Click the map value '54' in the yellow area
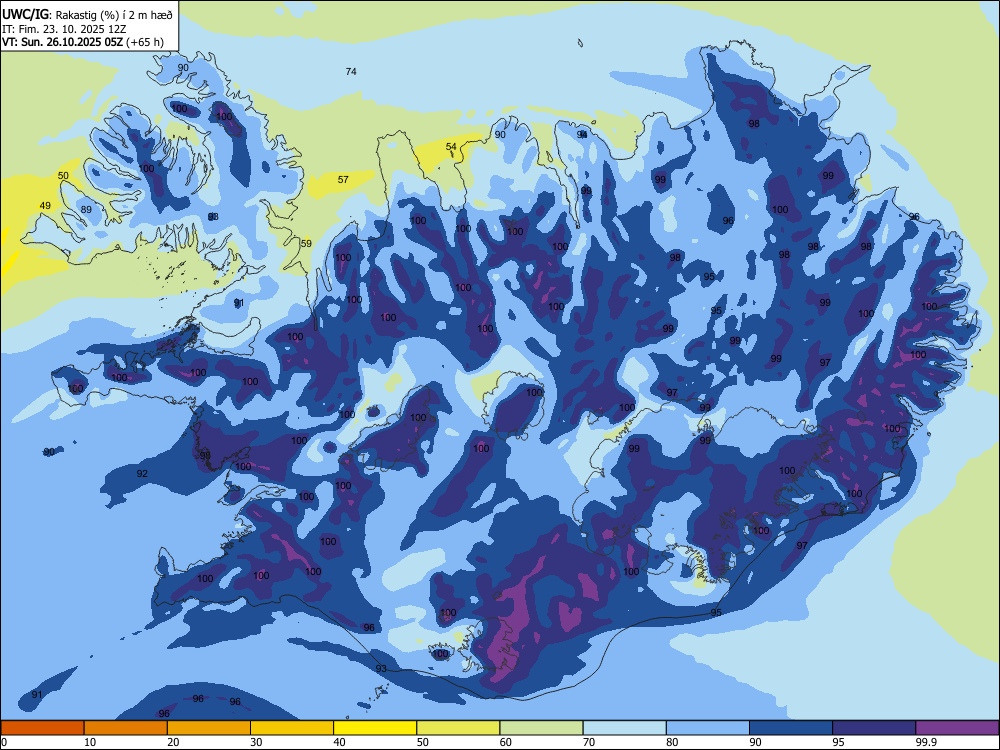The height and width of the screenshot is (750, 1000). 451,147
